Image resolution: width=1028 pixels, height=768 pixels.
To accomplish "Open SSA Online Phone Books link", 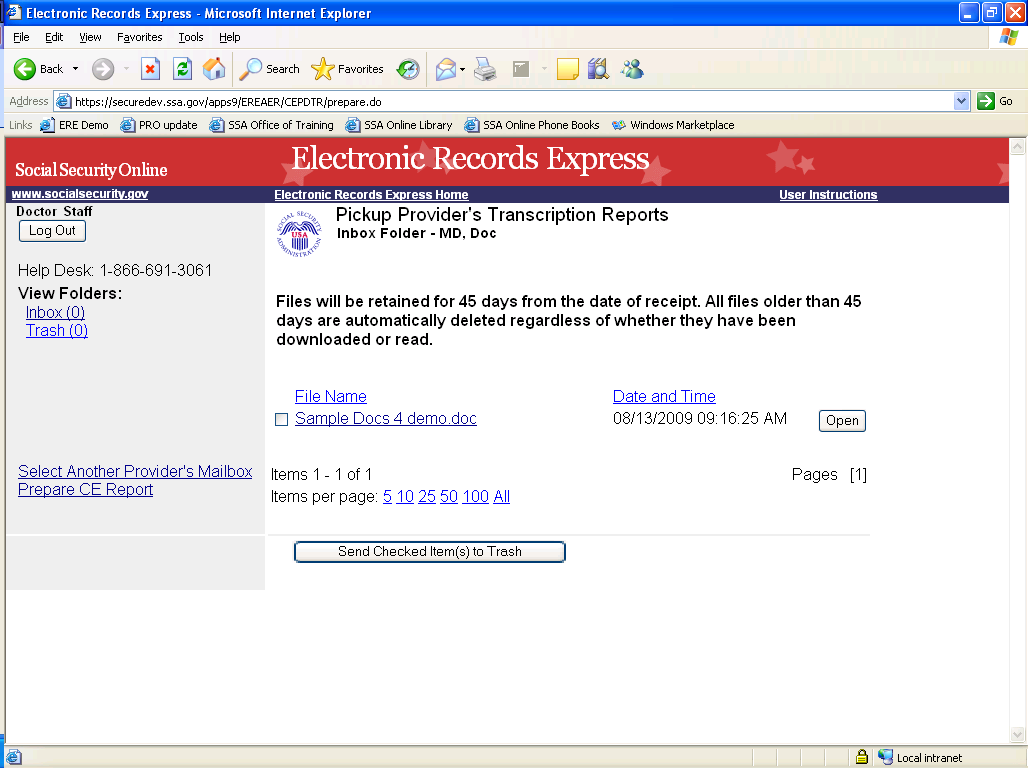I will click(532, 125).
